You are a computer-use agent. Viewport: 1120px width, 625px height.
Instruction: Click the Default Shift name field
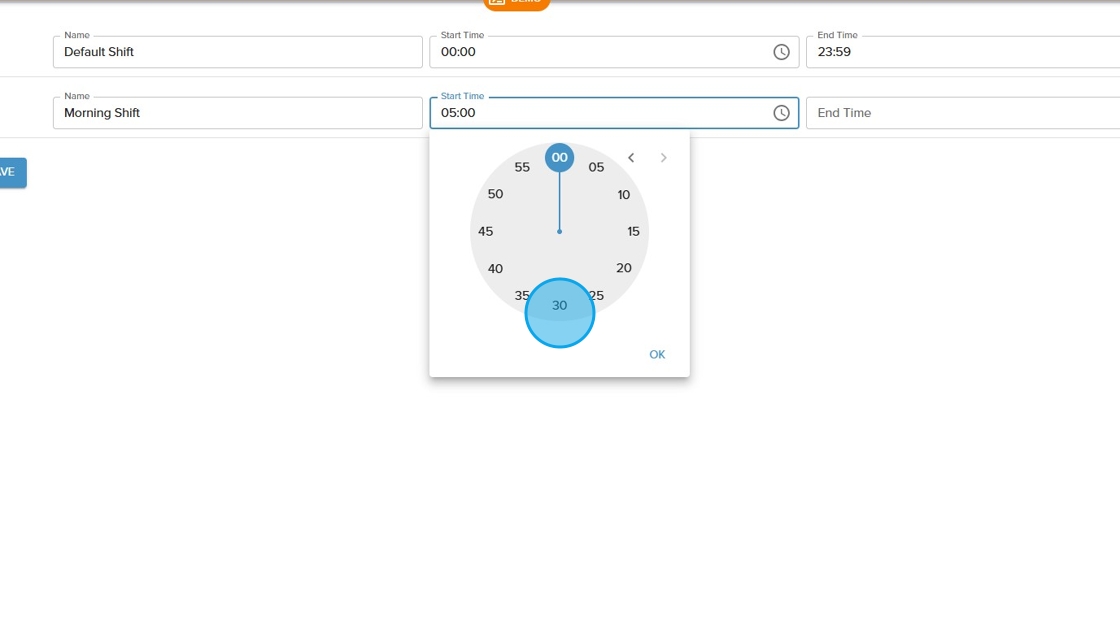pyautogui.click(x=238, y=52)
